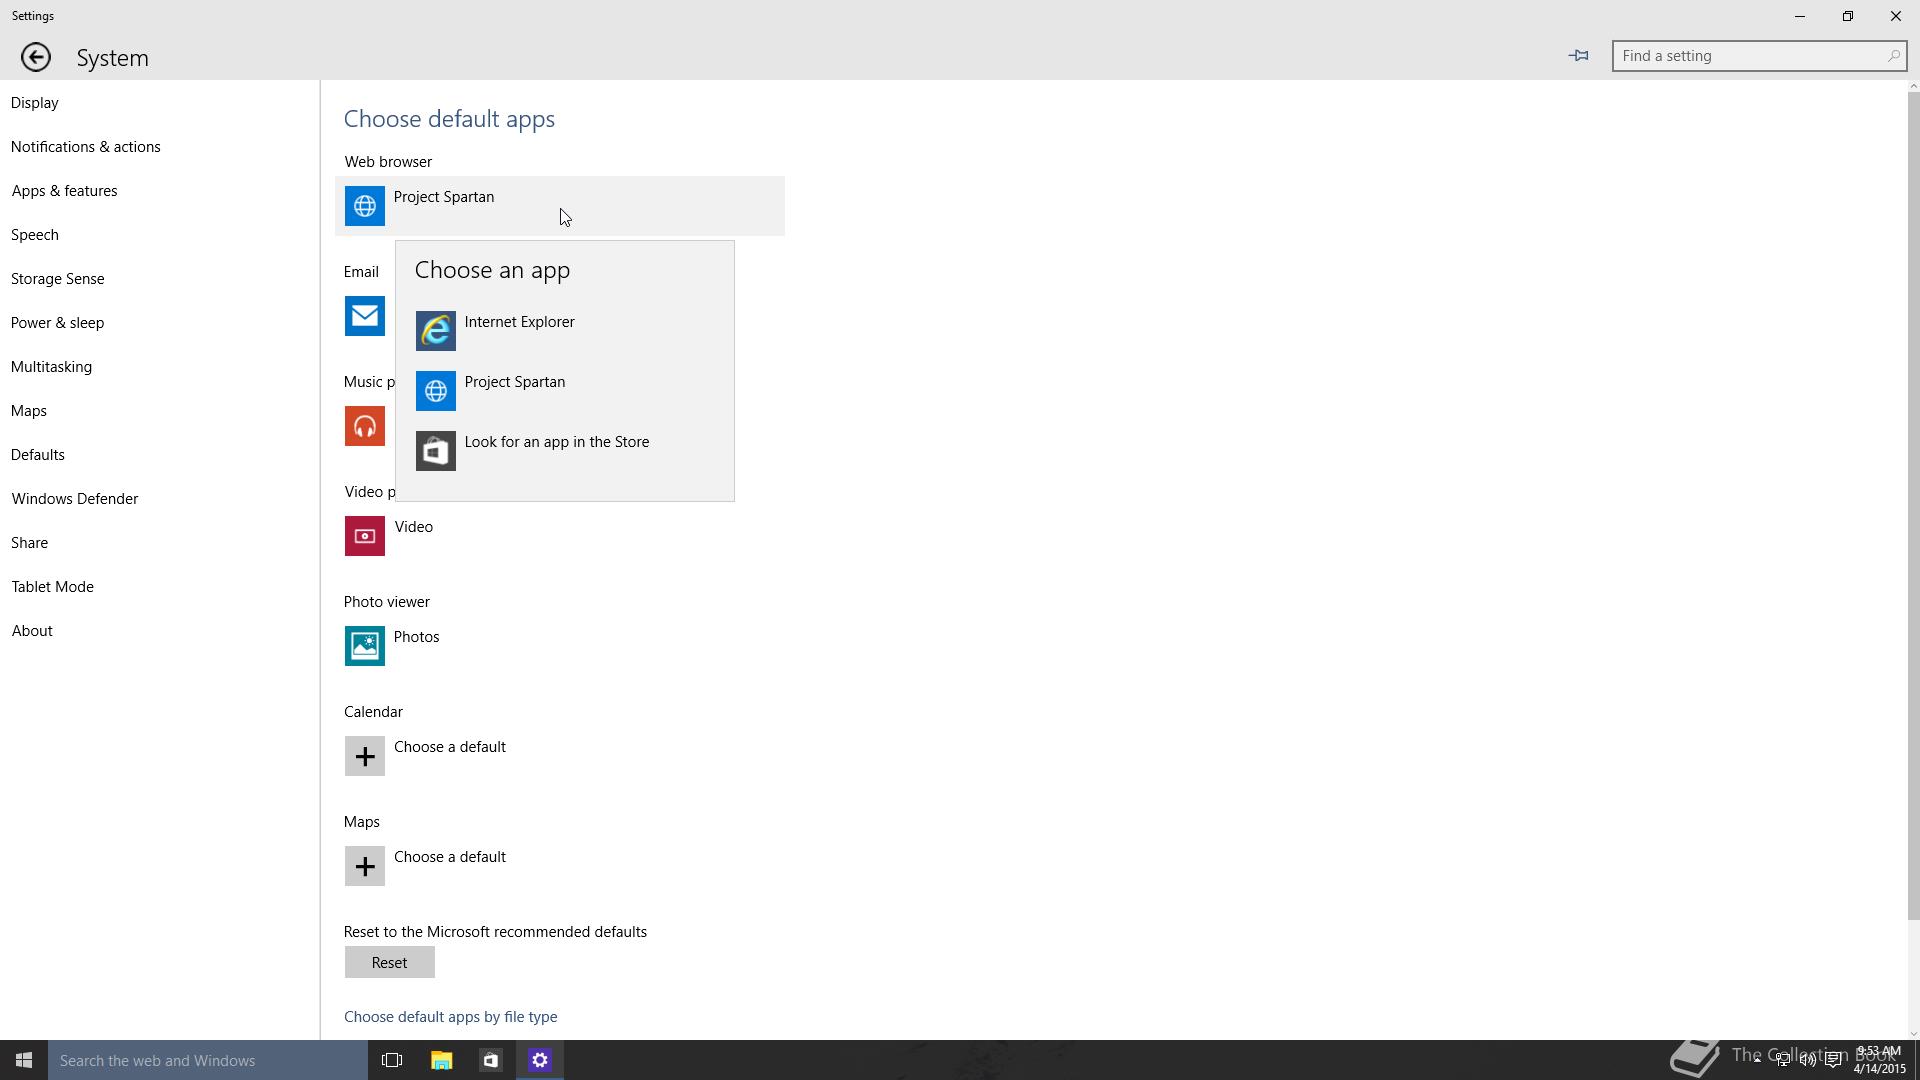Click the Store bag icon in the popup

point(436,451)
